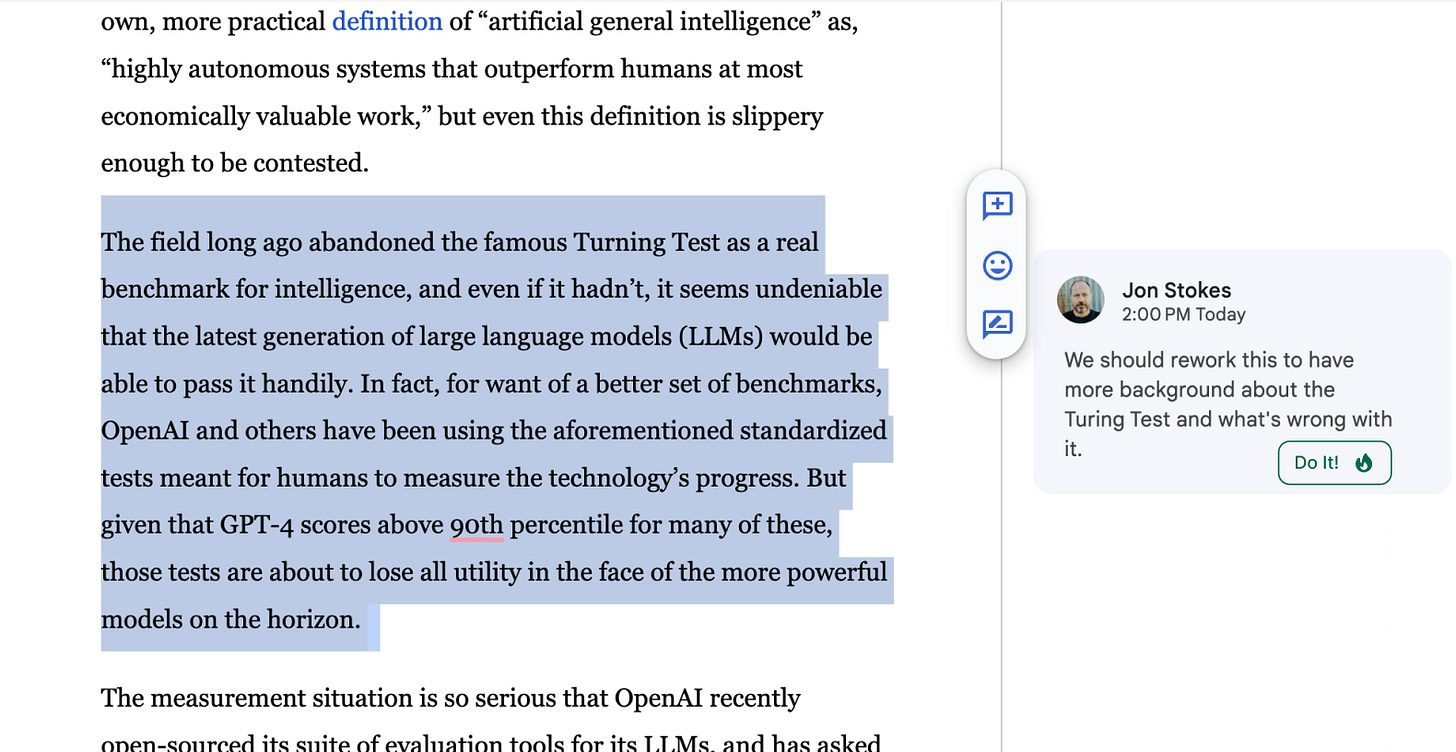Click the commenter name Jon Stokes

(x=1176, y=290)
